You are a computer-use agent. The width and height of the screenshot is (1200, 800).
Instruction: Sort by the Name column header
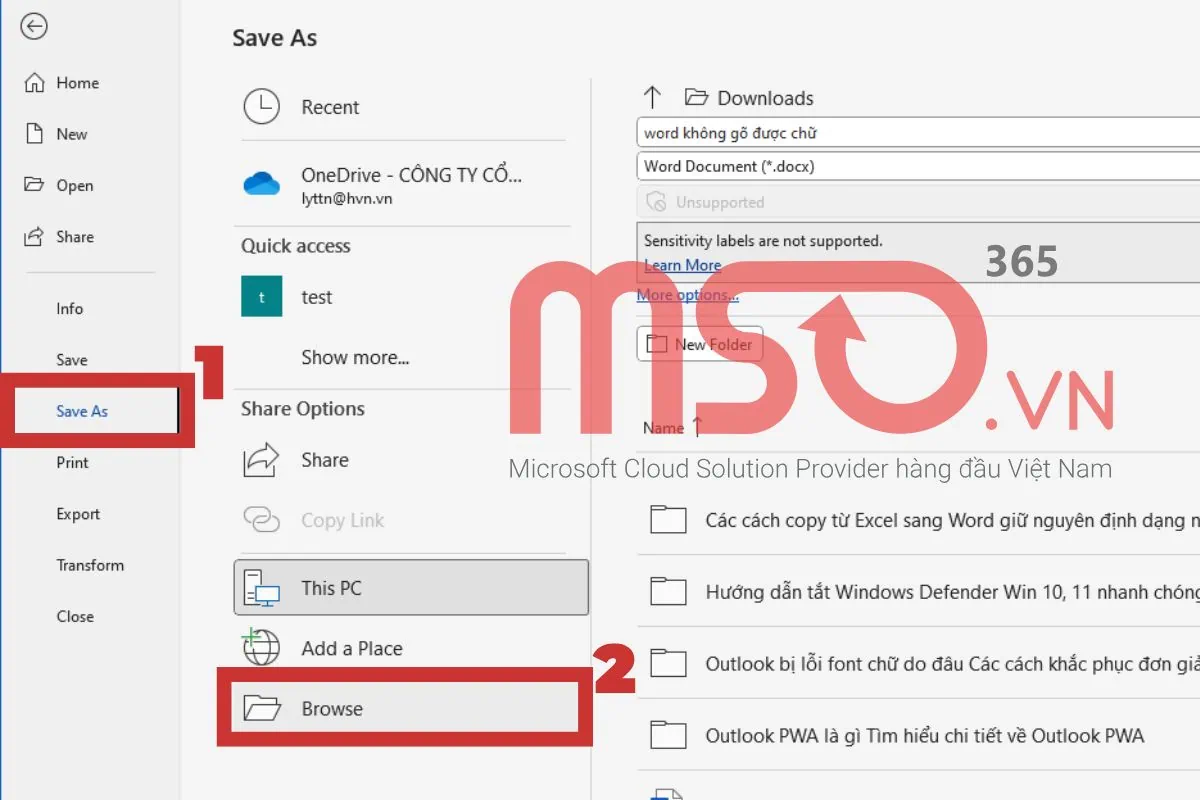(663, 428)
